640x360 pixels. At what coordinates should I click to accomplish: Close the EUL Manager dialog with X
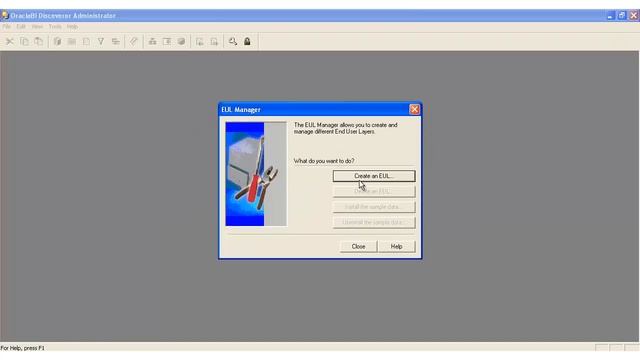point(414,109)
